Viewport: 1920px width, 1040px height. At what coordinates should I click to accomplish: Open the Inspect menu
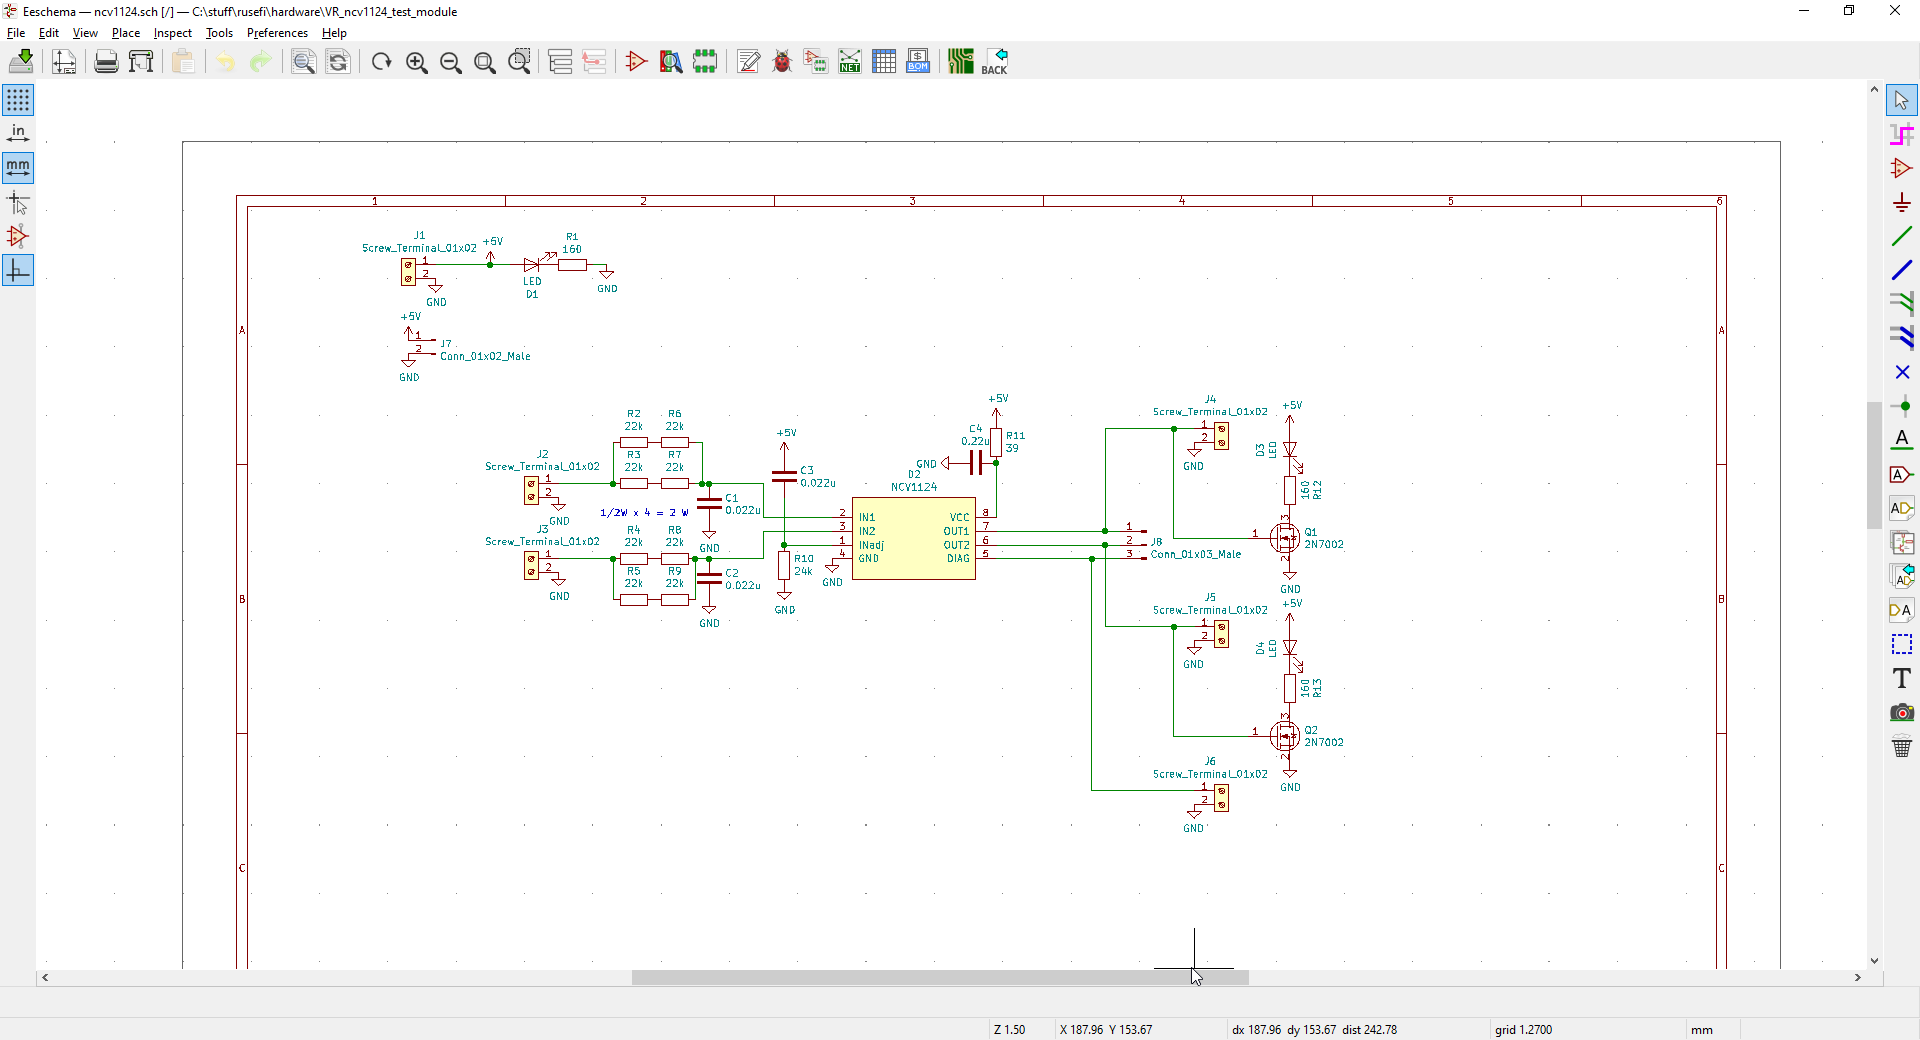pyautogui.click(x=173, y=33)
